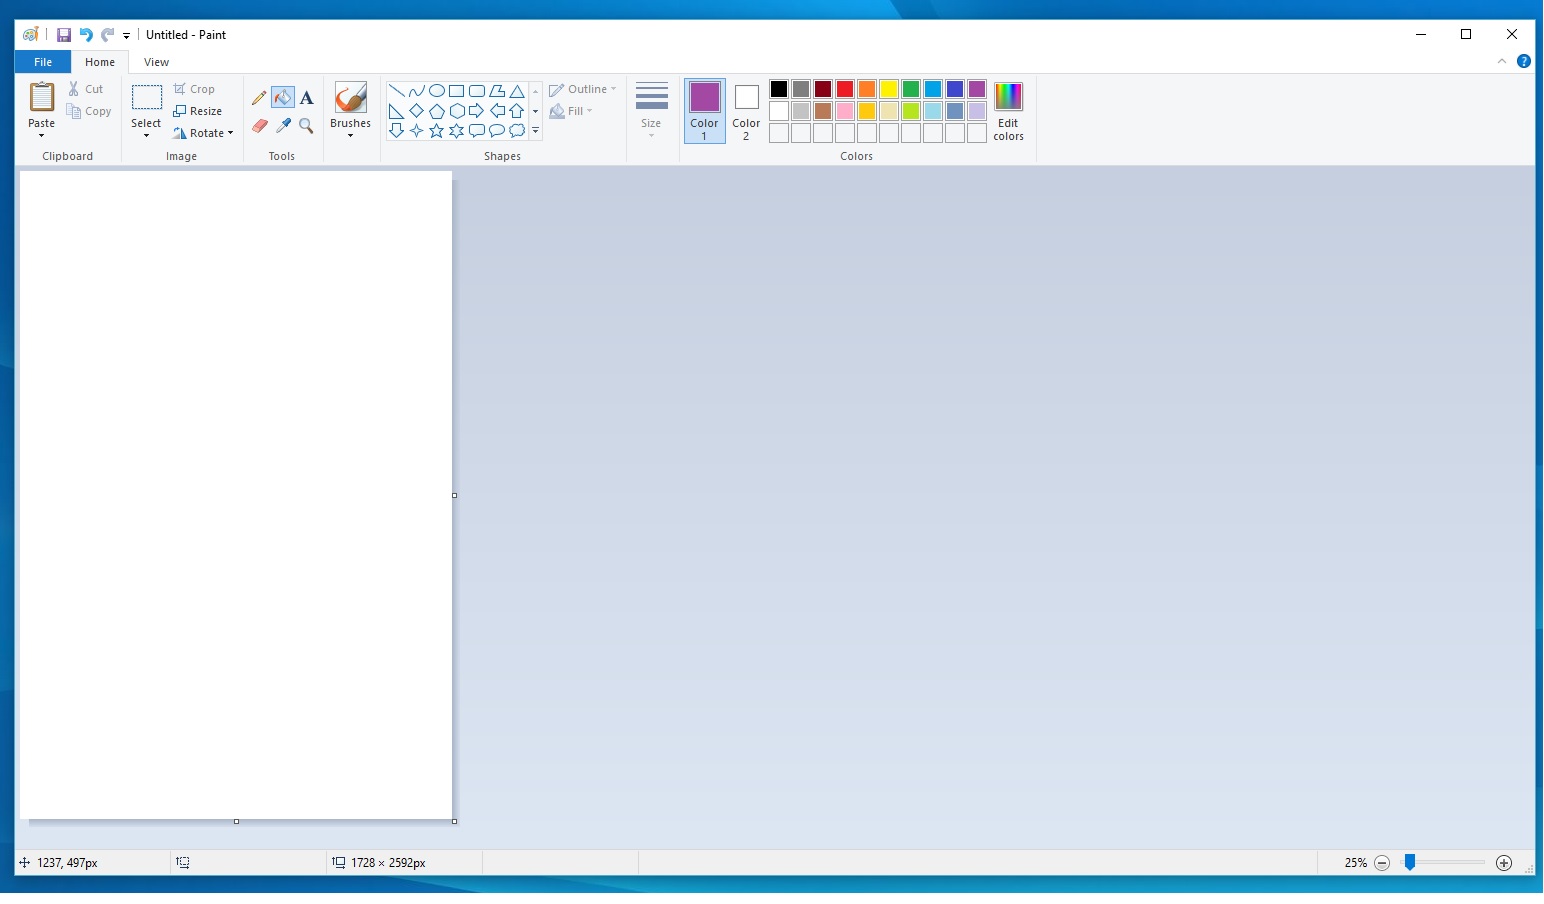Choose the Up arrow shape
Image resolution: width=1544 pixels, height=904 pixels.
[517, 111]
